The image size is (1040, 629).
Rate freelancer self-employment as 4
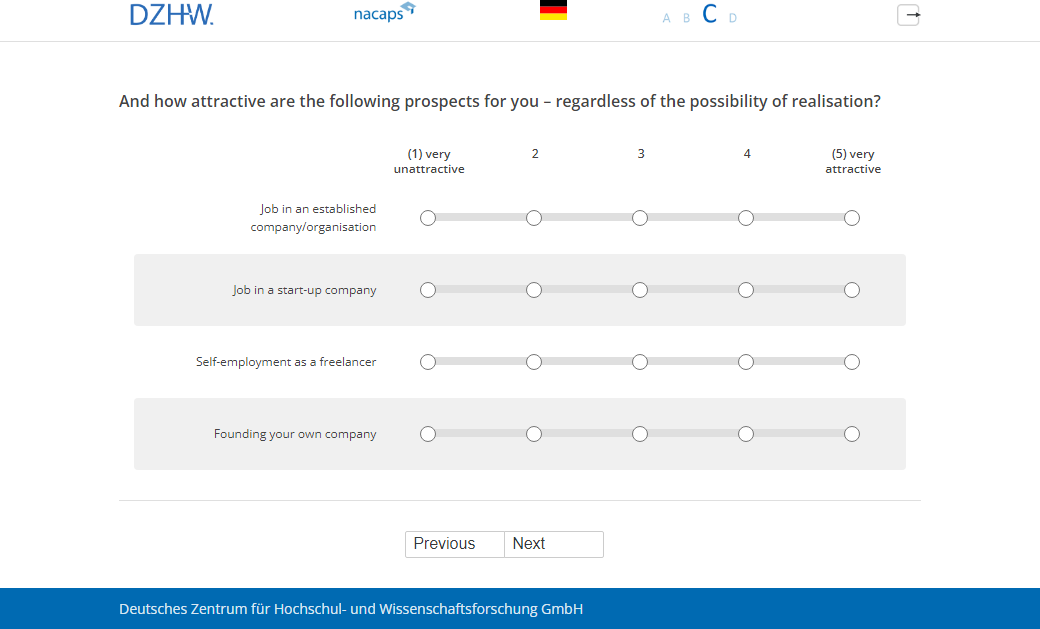click(x=746, y=362)
